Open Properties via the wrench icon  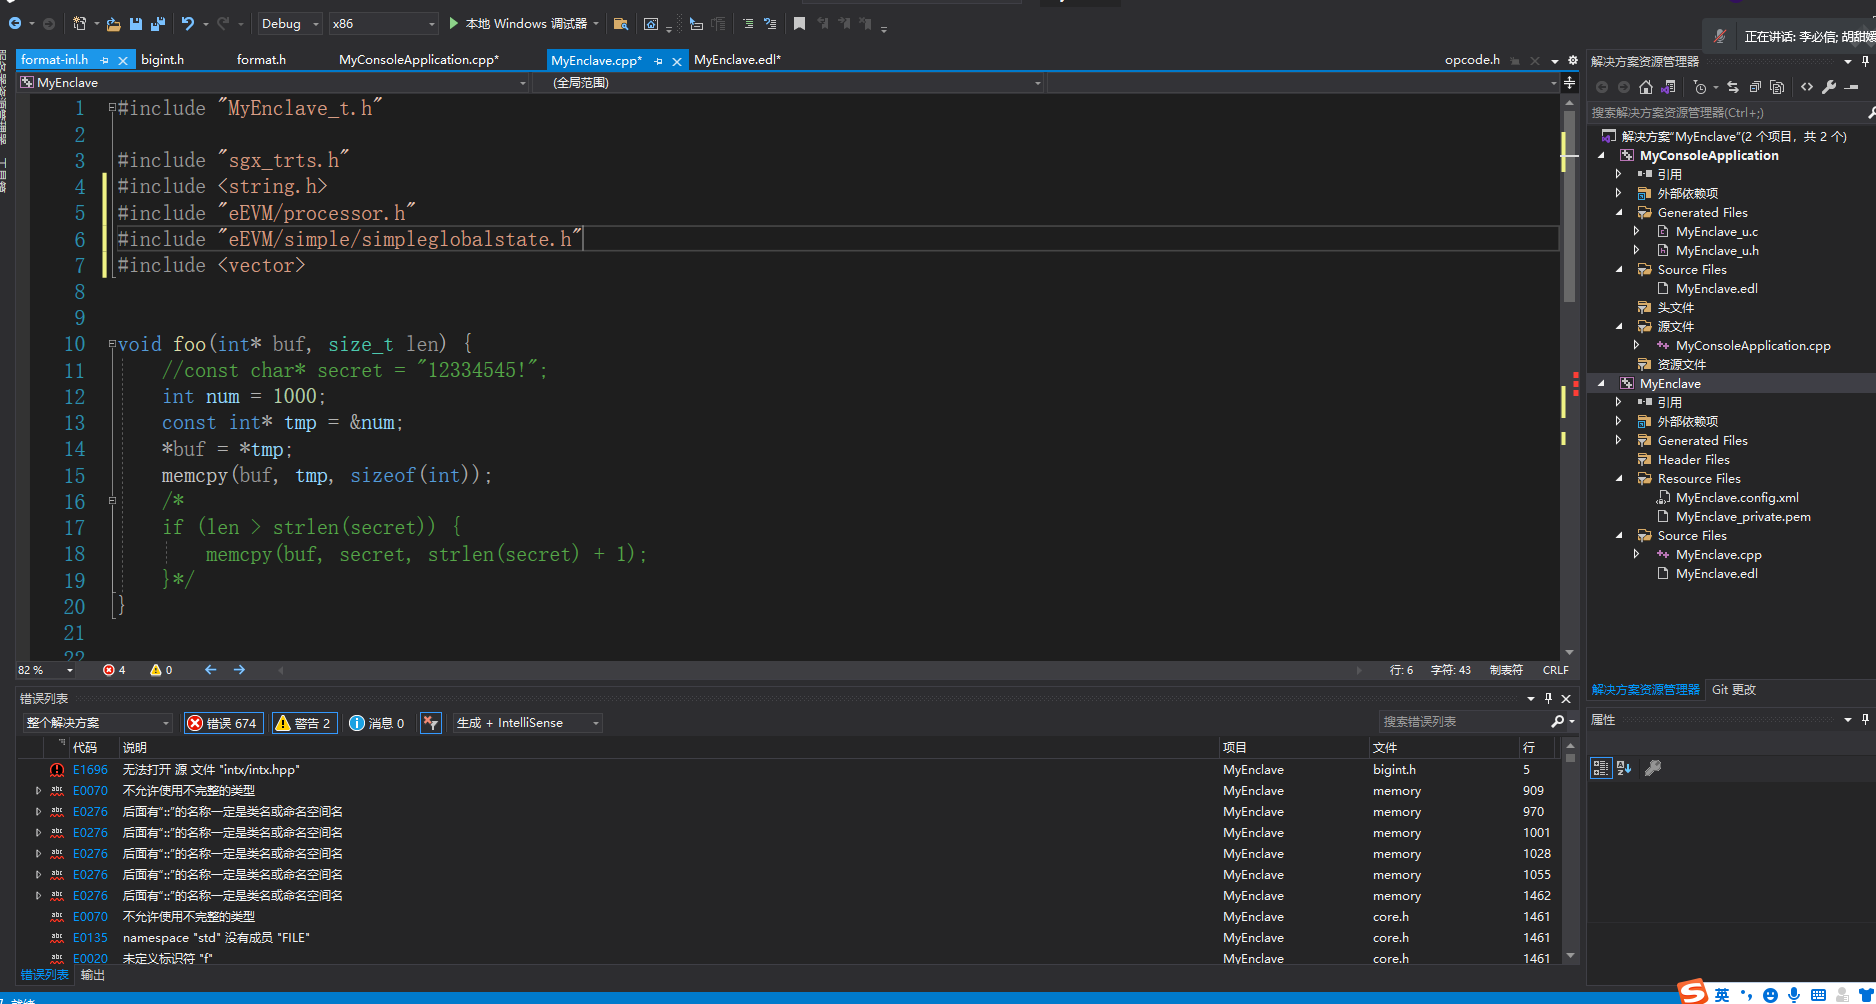tap(1829, 87)
